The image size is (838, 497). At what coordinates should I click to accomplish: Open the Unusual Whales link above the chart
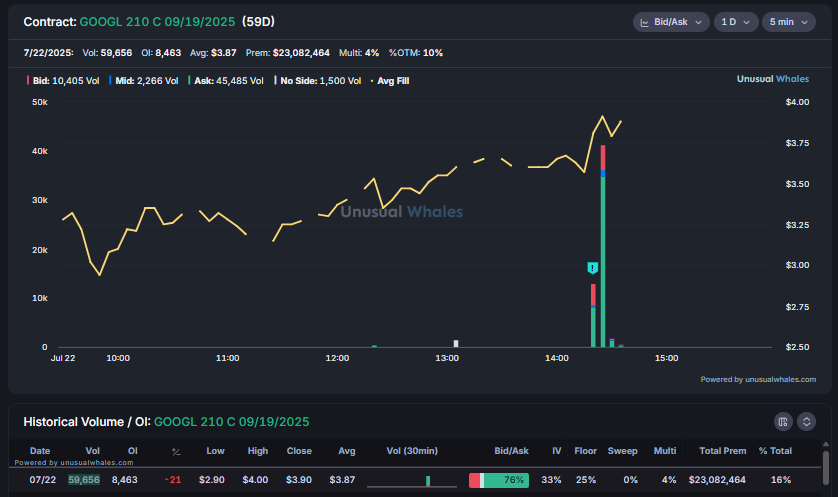tap(773, 79)
